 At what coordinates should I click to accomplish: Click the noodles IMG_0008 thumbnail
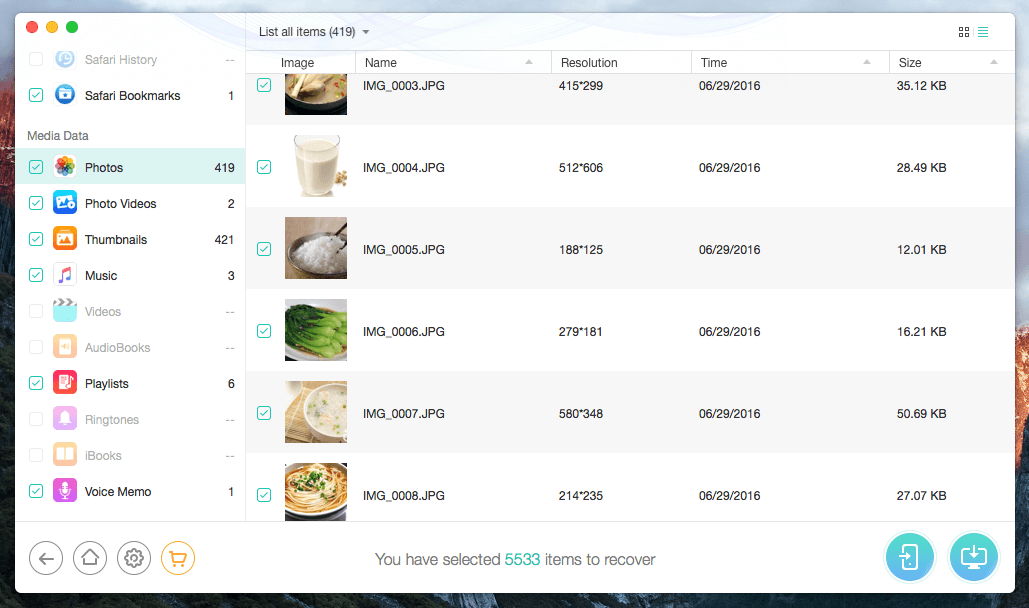tap(316, 492)
